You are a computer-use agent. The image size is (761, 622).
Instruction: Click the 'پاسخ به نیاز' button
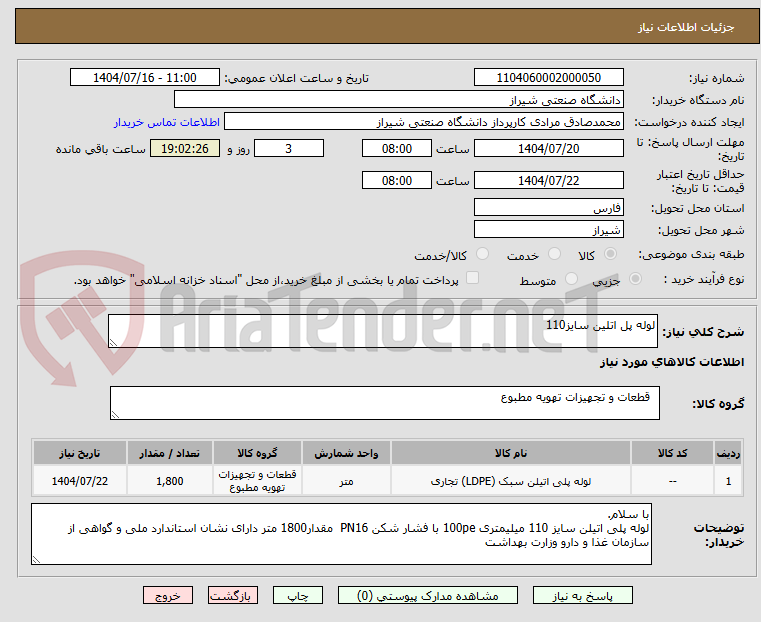[x=582, y=595]
